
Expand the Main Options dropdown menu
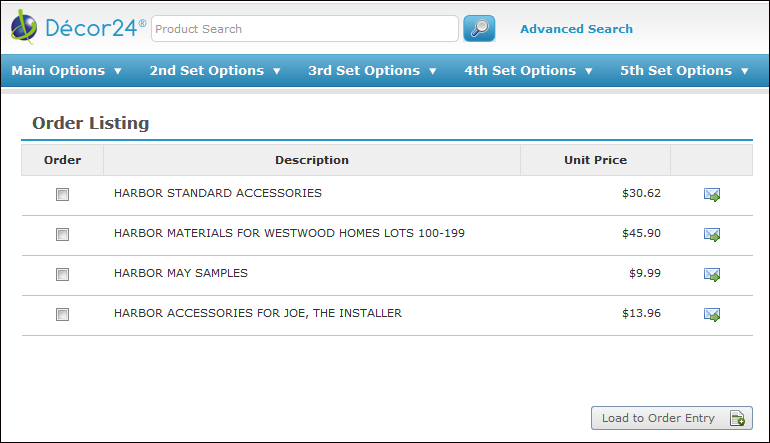tap(66, 71)
